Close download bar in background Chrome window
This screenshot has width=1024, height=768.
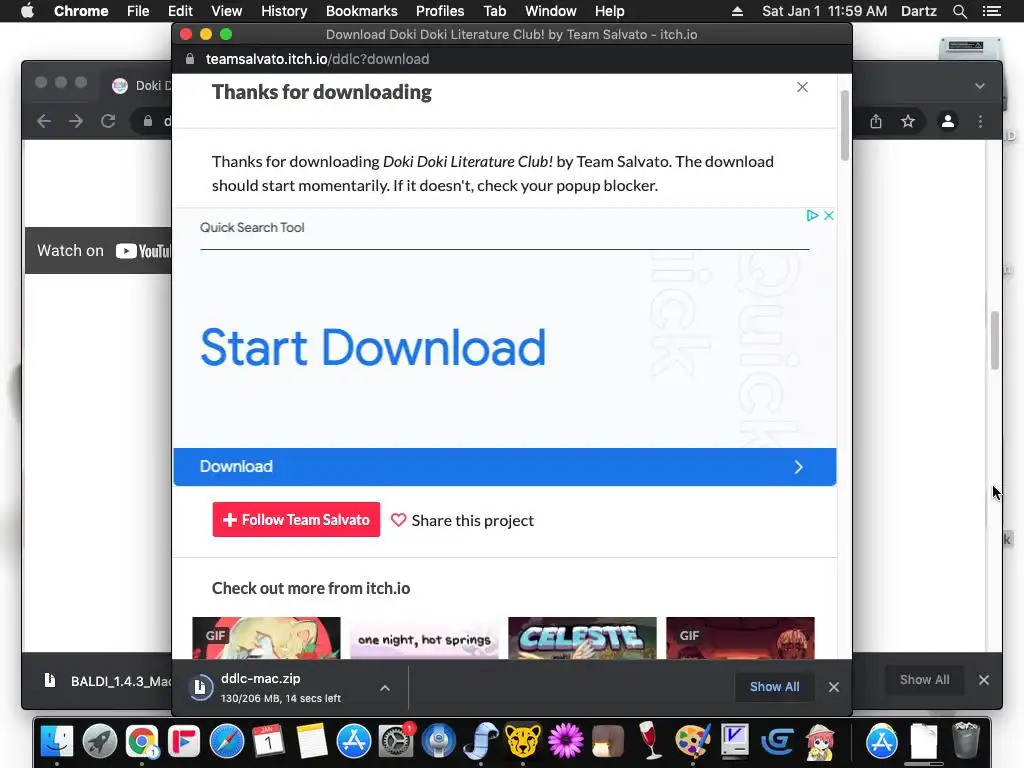pos(984,680)
